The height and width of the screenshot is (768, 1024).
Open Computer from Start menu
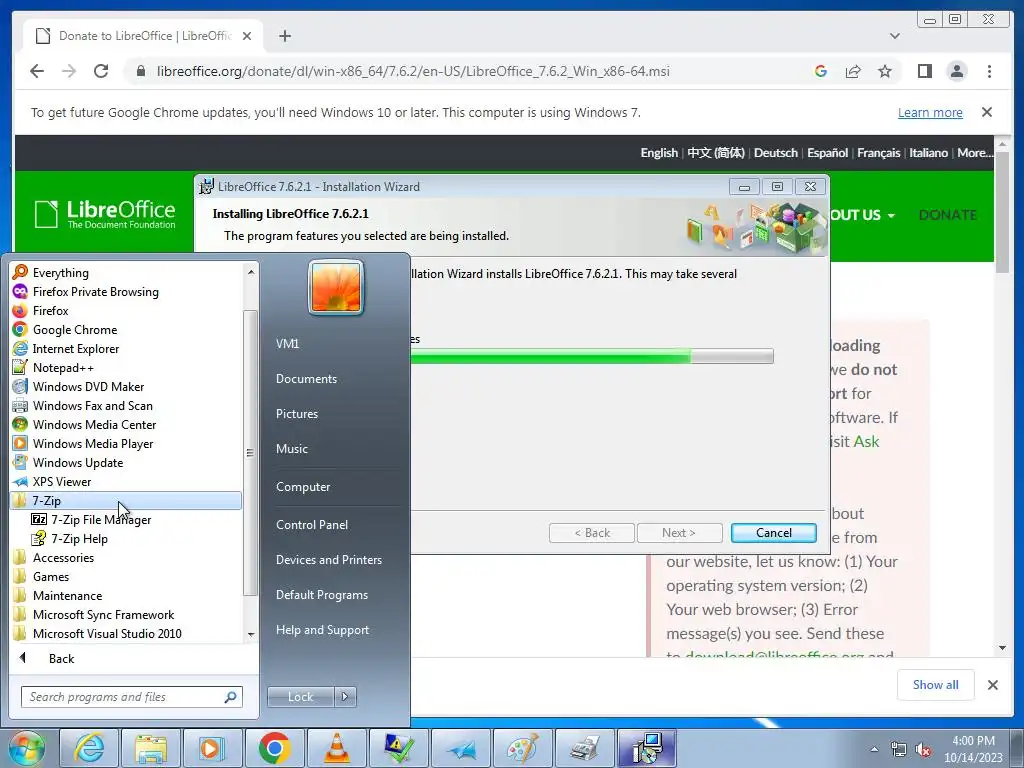[302, 487]
